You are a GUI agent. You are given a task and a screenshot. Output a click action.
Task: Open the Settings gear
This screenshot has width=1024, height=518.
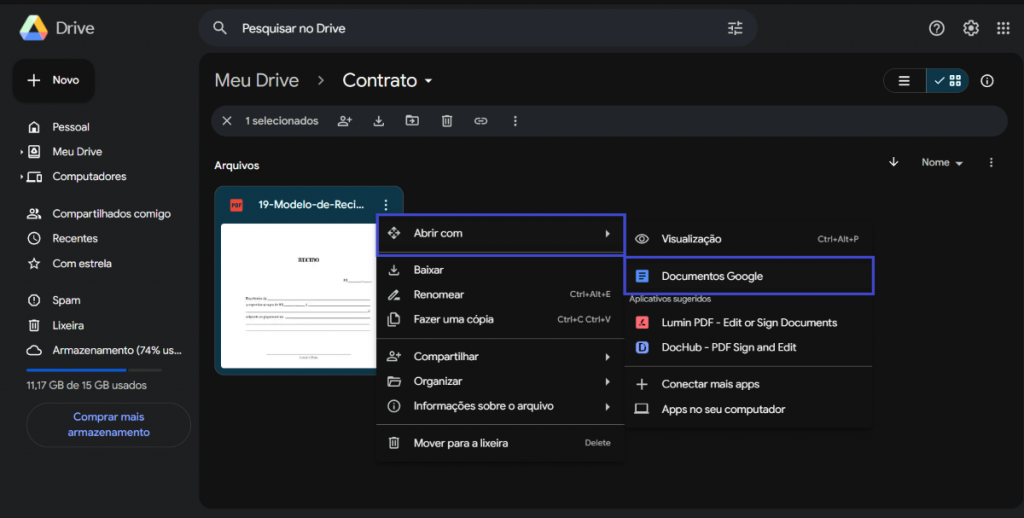click(x=970, y=28)
